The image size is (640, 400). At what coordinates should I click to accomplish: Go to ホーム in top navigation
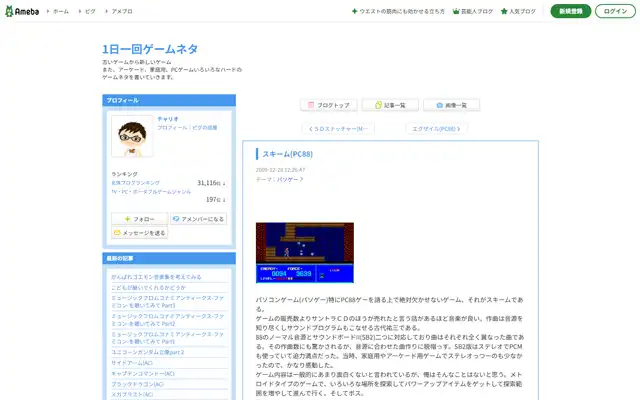coord(60,11)
